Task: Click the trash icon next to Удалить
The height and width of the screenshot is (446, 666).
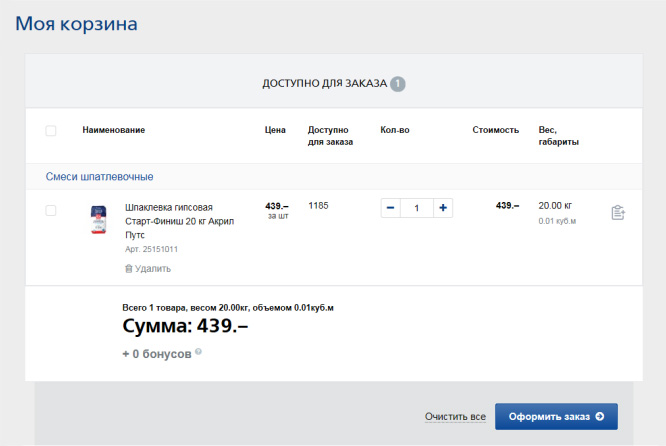Action: (128, 268)
